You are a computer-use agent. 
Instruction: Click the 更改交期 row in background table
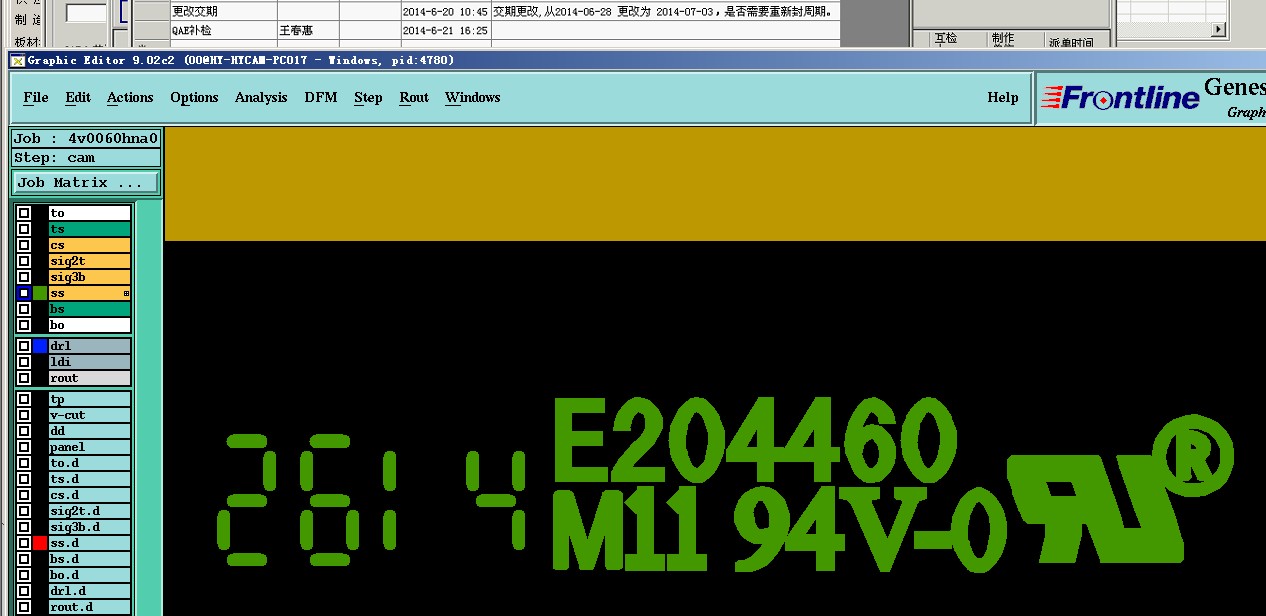point(487,12)
